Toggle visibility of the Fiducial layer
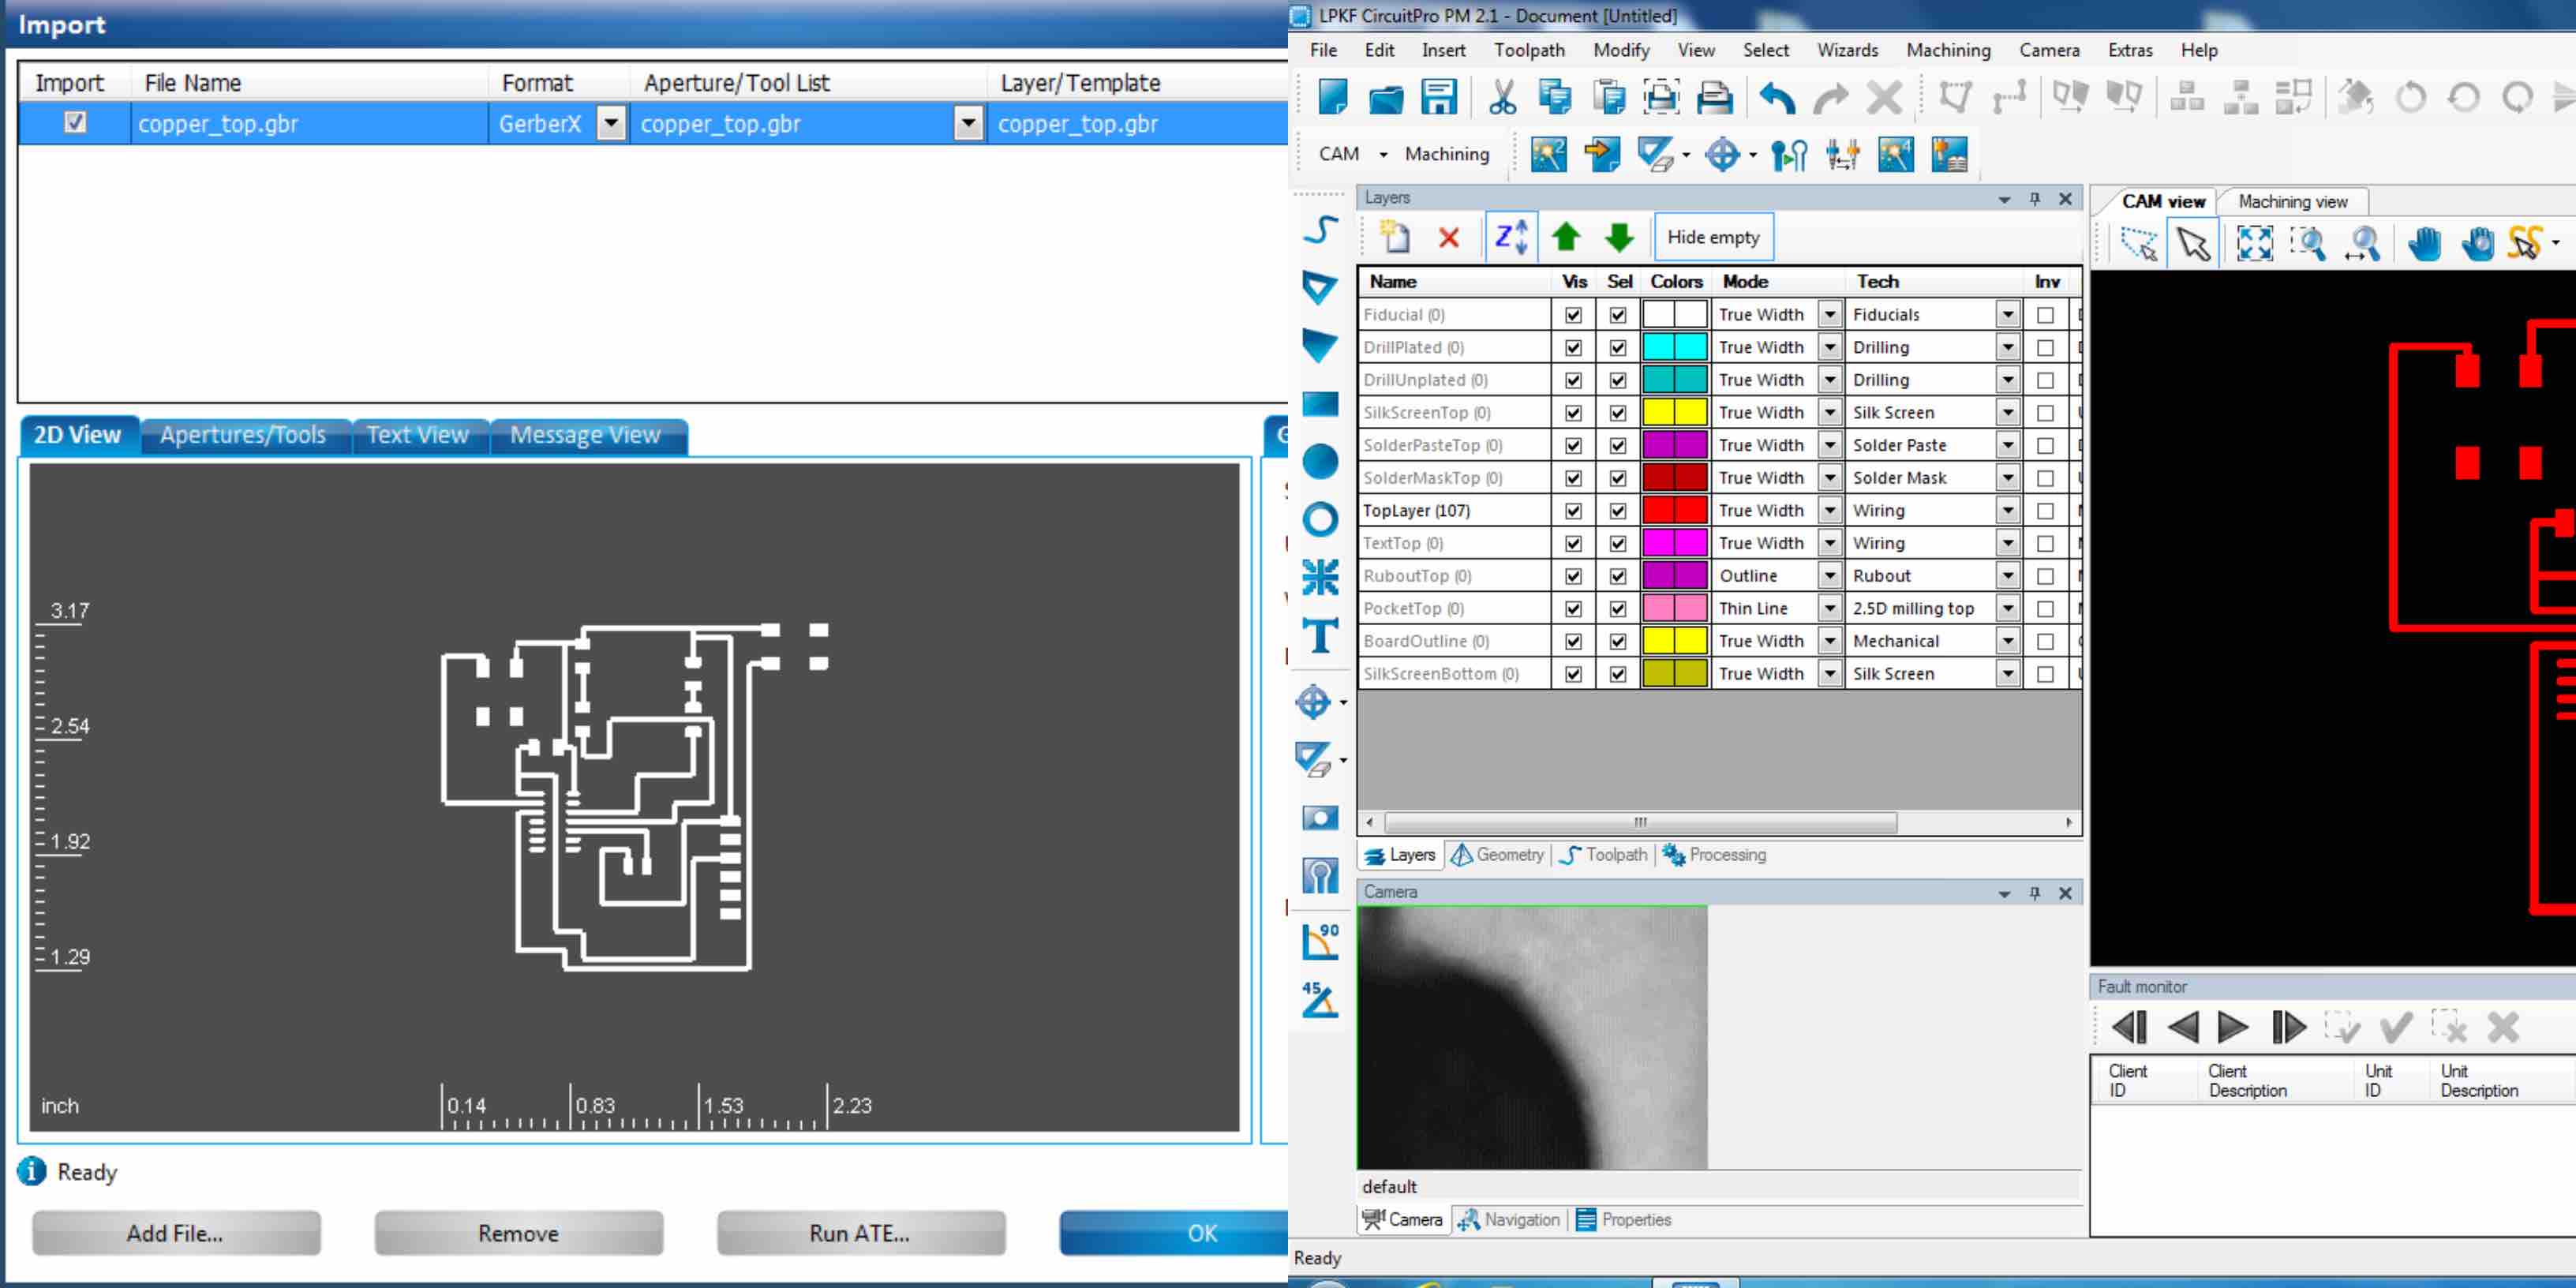 [x=1573, y=315]
